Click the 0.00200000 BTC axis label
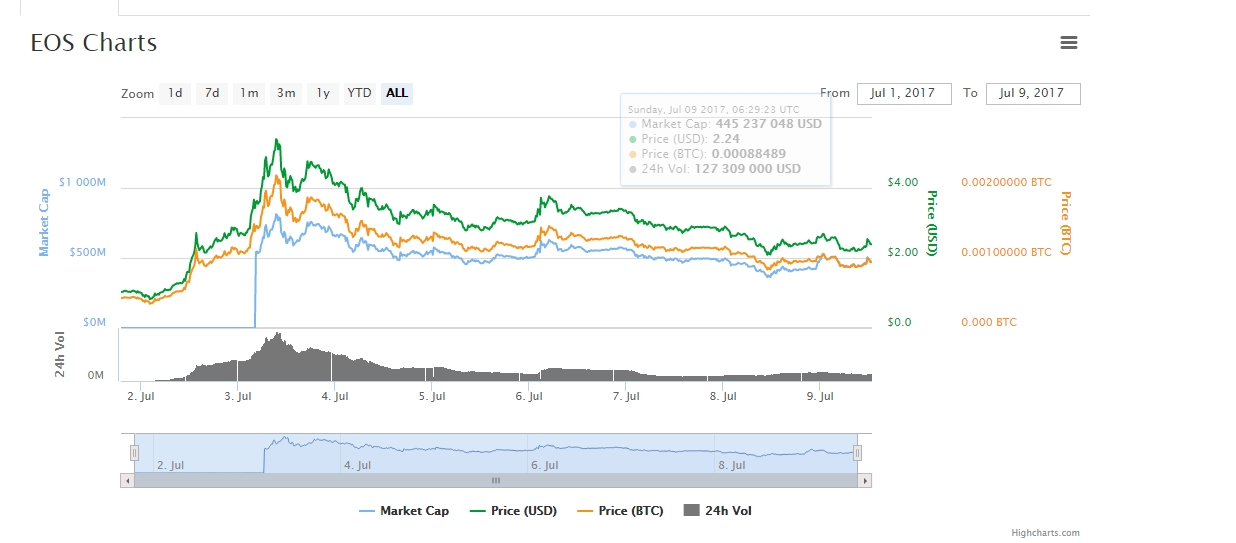1236x543 pixels. pyautogui.click(x=1006, y=183)
